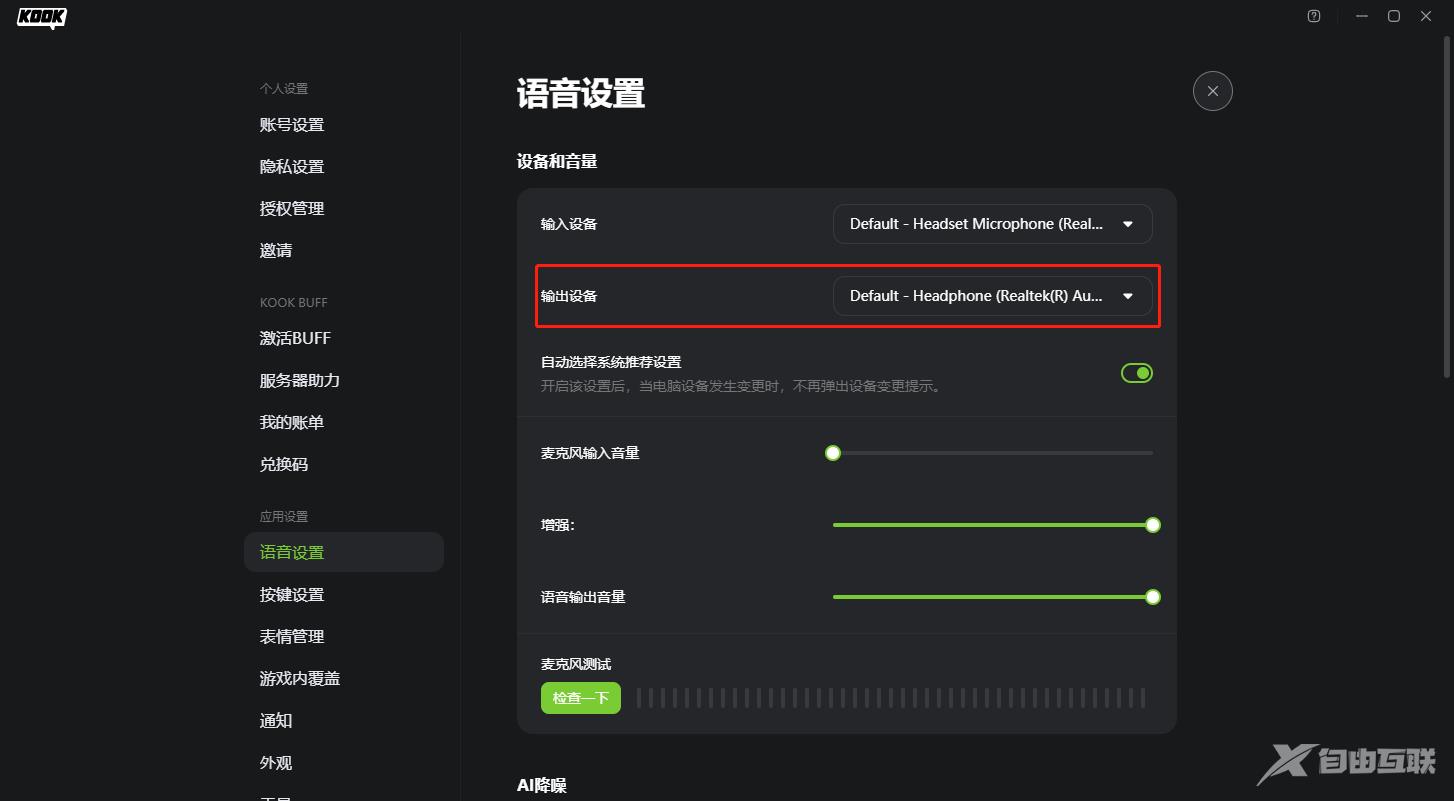Go to 游戏内覆盖 settings
This screenshot has width=1454, height=801.
300,679
